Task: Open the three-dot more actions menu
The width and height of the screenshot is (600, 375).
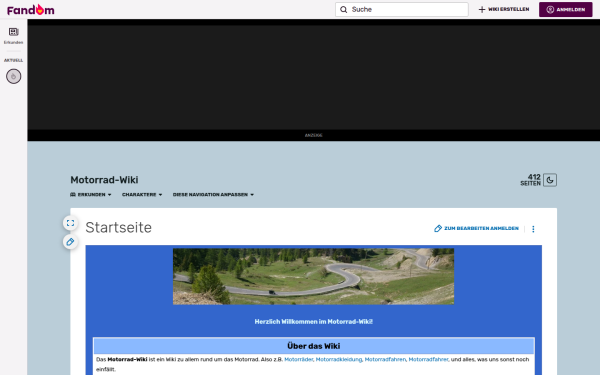Action: click(x=533, y=229)
